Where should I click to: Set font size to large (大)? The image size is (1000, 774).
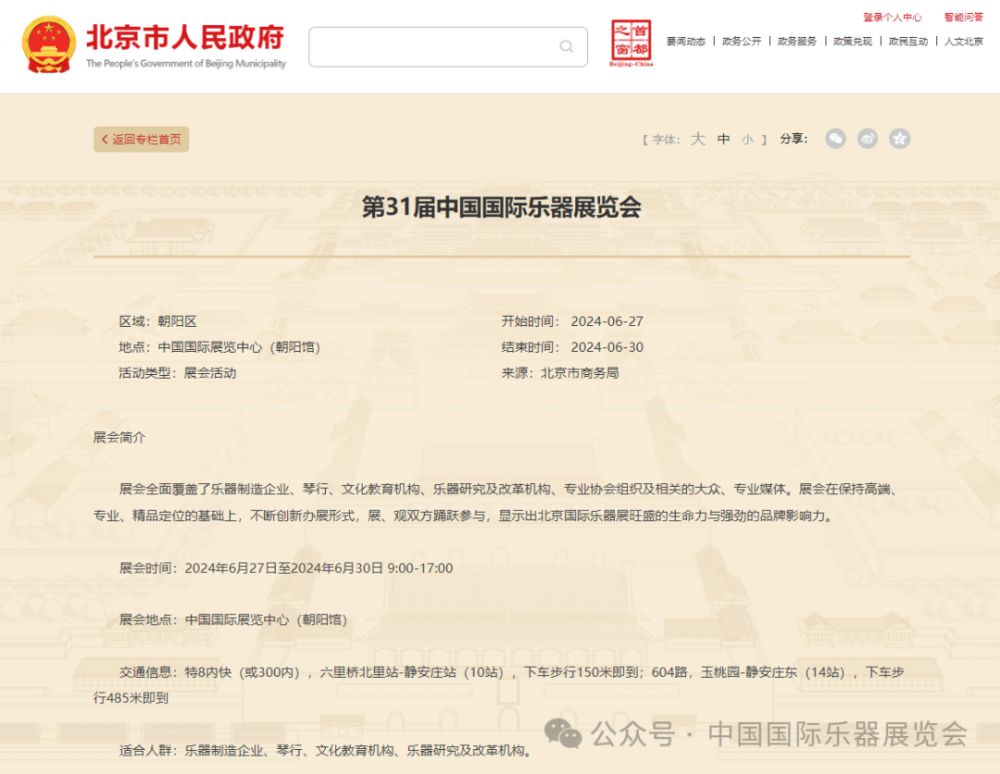coord(697,139)
